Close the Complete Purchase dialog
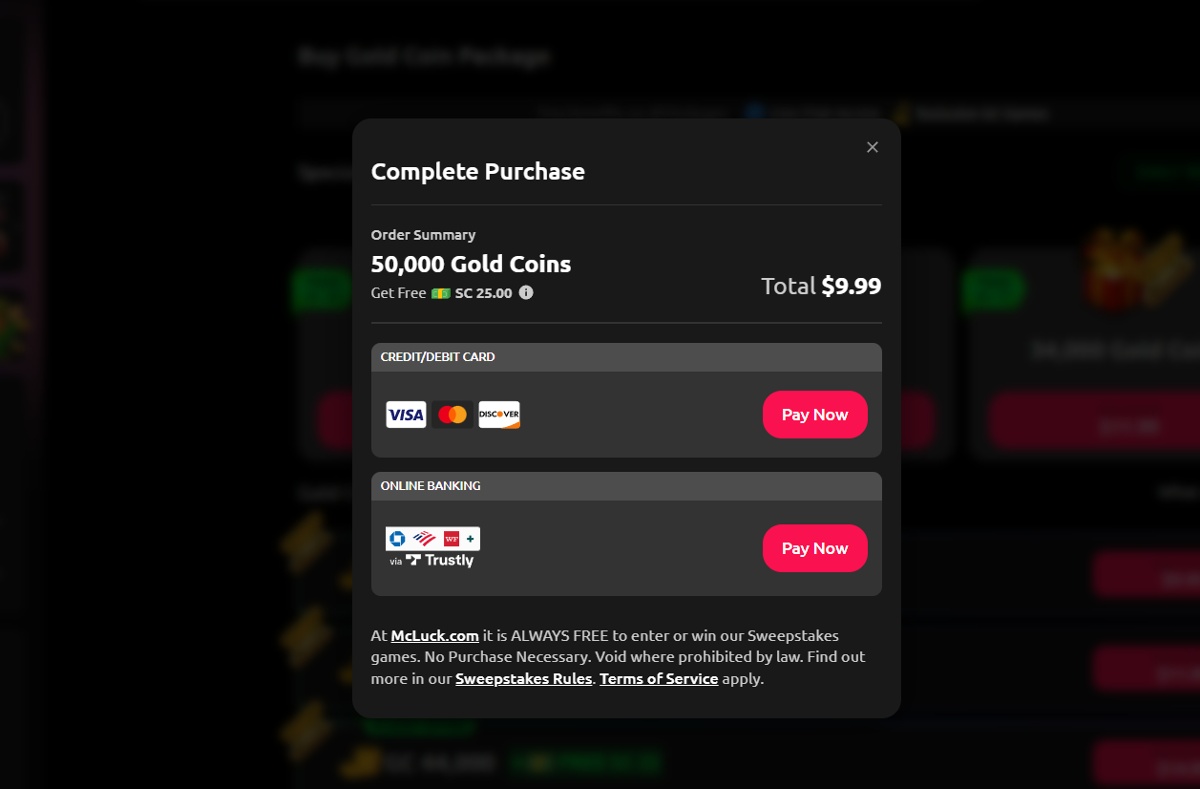Image resolution: width=1200 pixels, height=789 pixels. pyautogui.click(x=872, y=147)
